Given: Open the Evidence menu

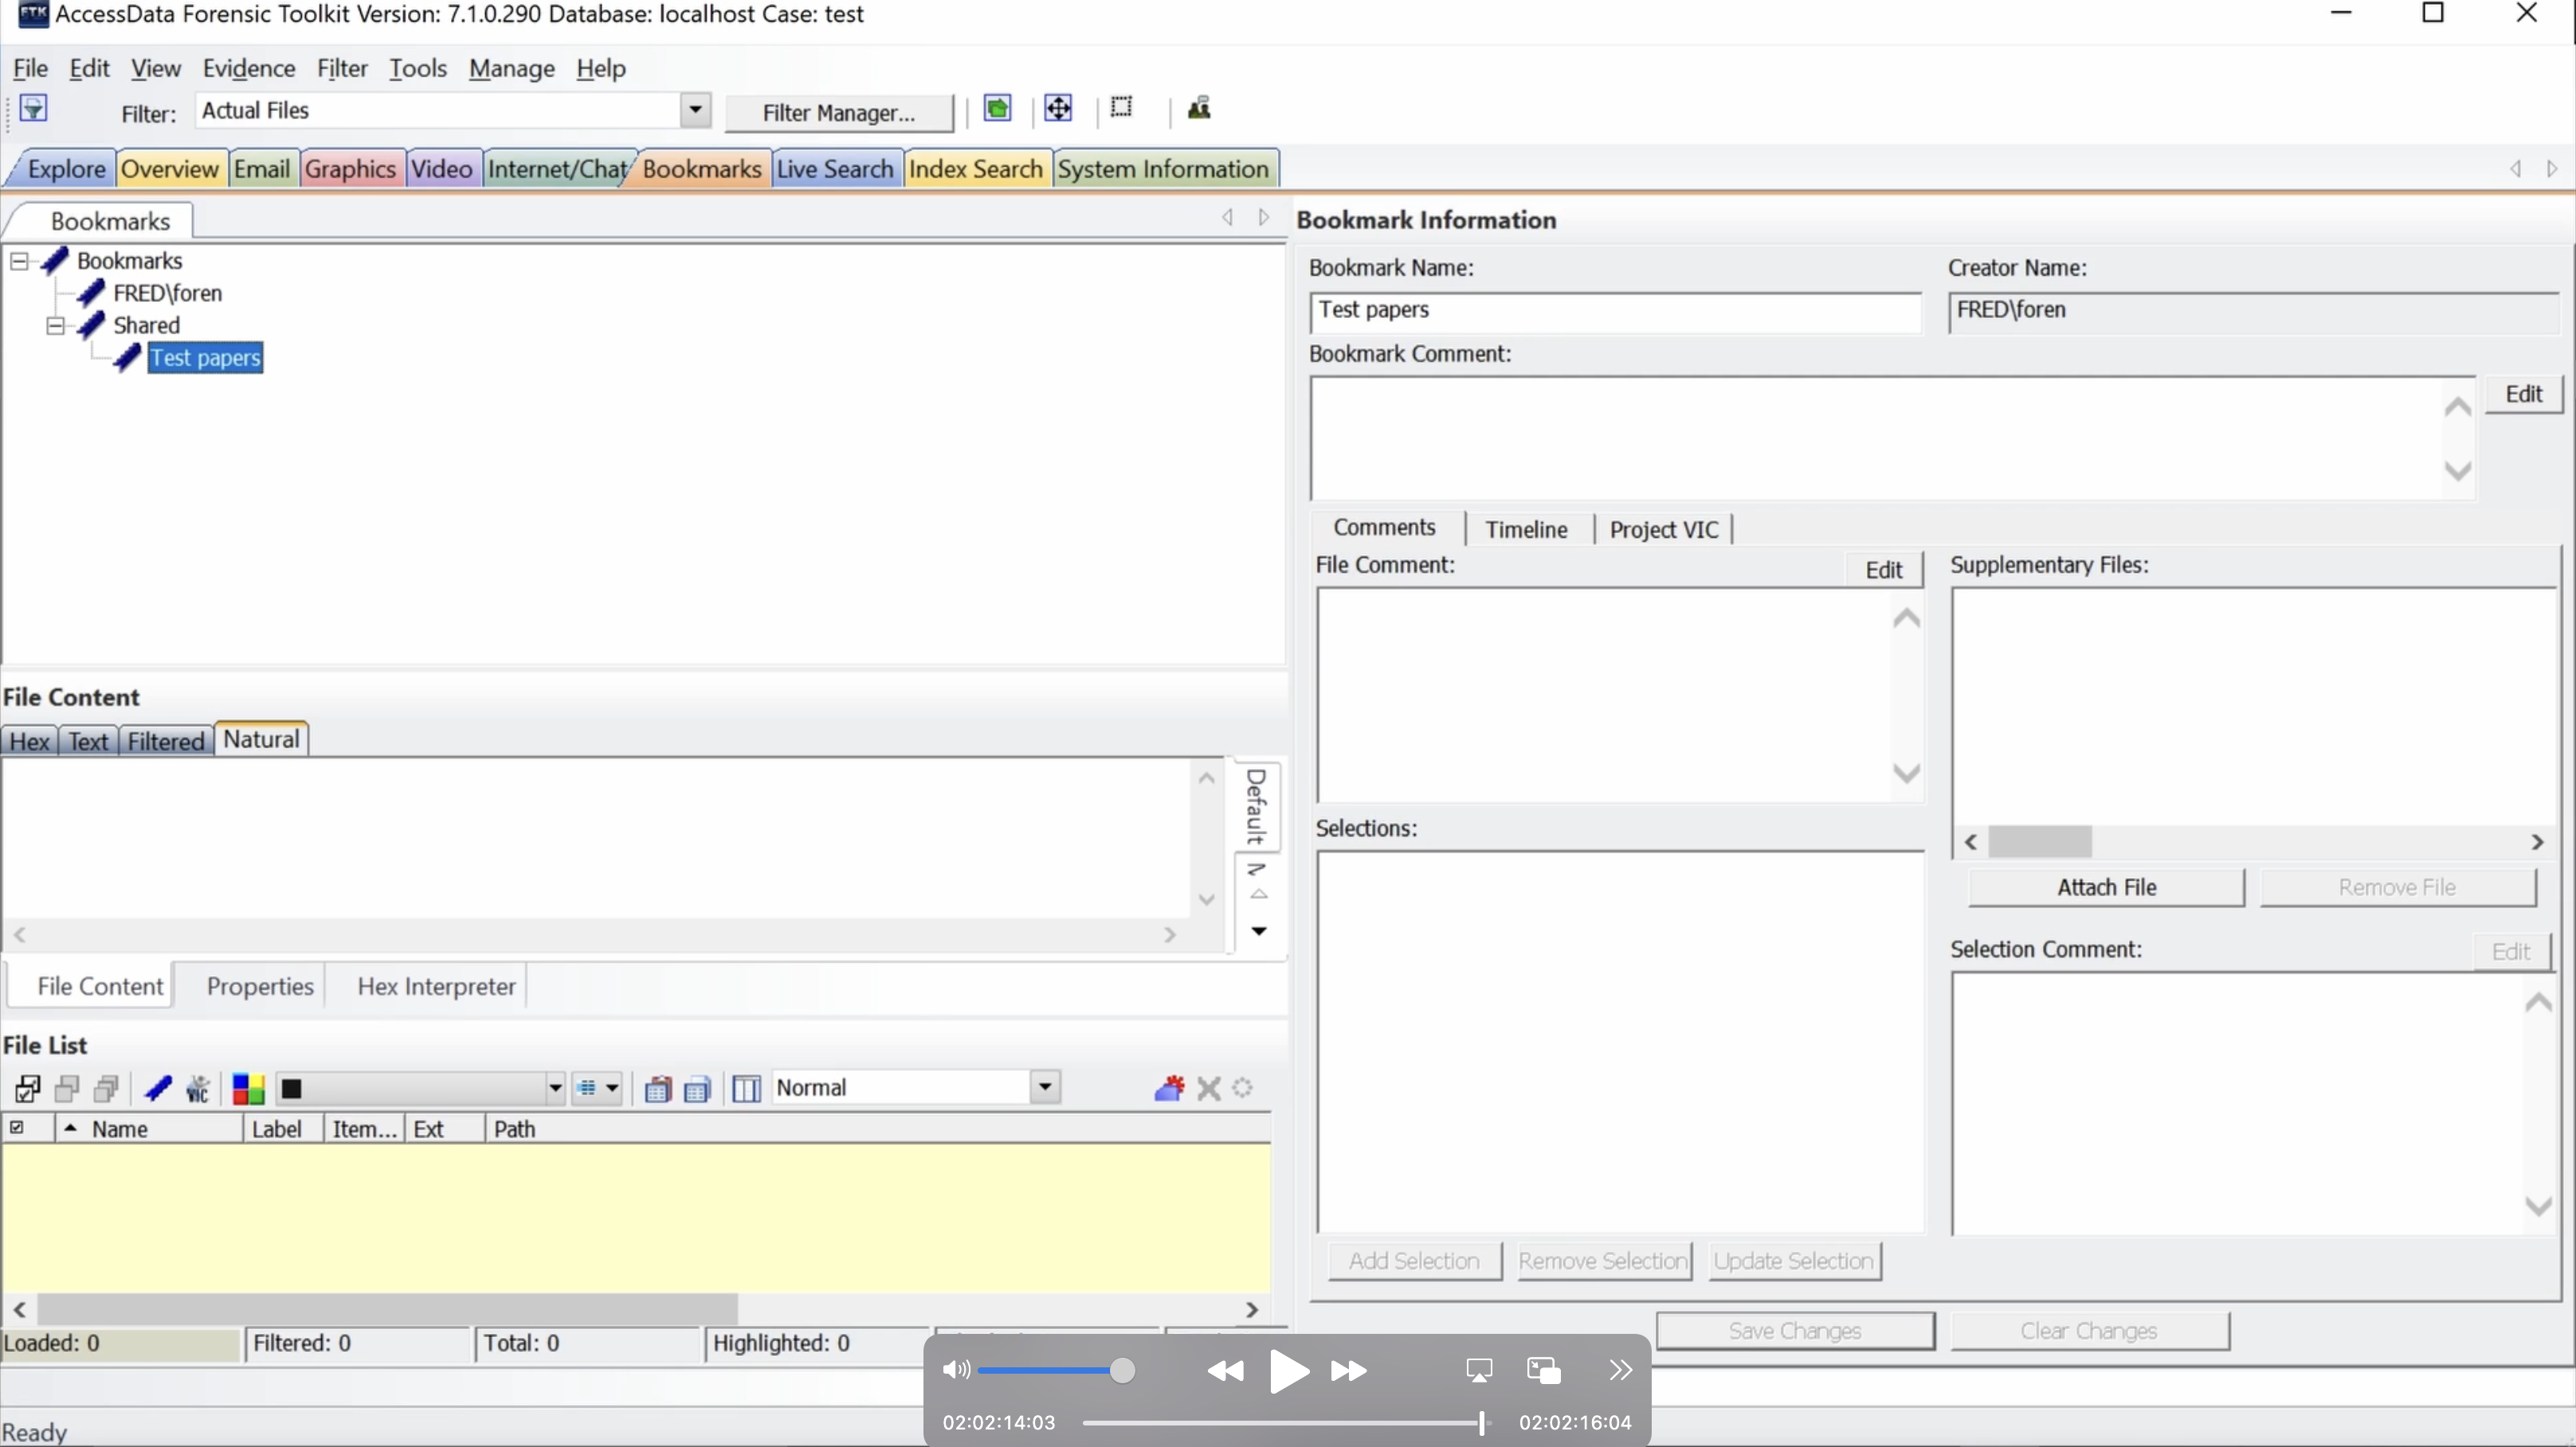Looking at the screenshot, I should tap(249, 68).
